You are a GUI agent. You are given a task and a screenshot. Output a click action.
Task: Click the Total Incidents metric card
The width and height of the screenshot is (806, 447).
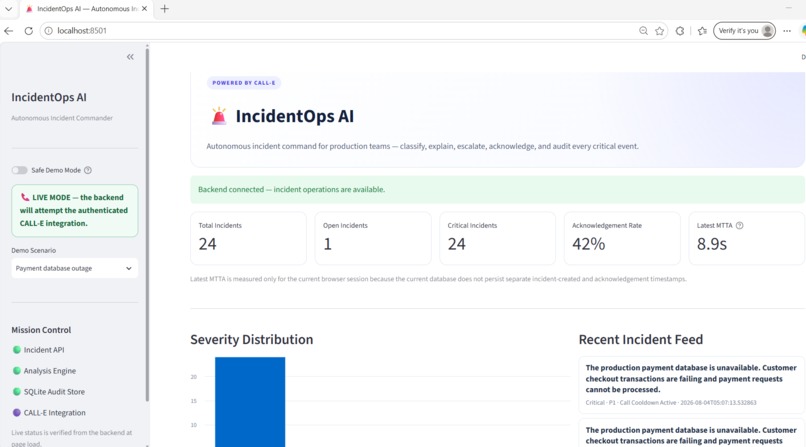coord(248,238)
